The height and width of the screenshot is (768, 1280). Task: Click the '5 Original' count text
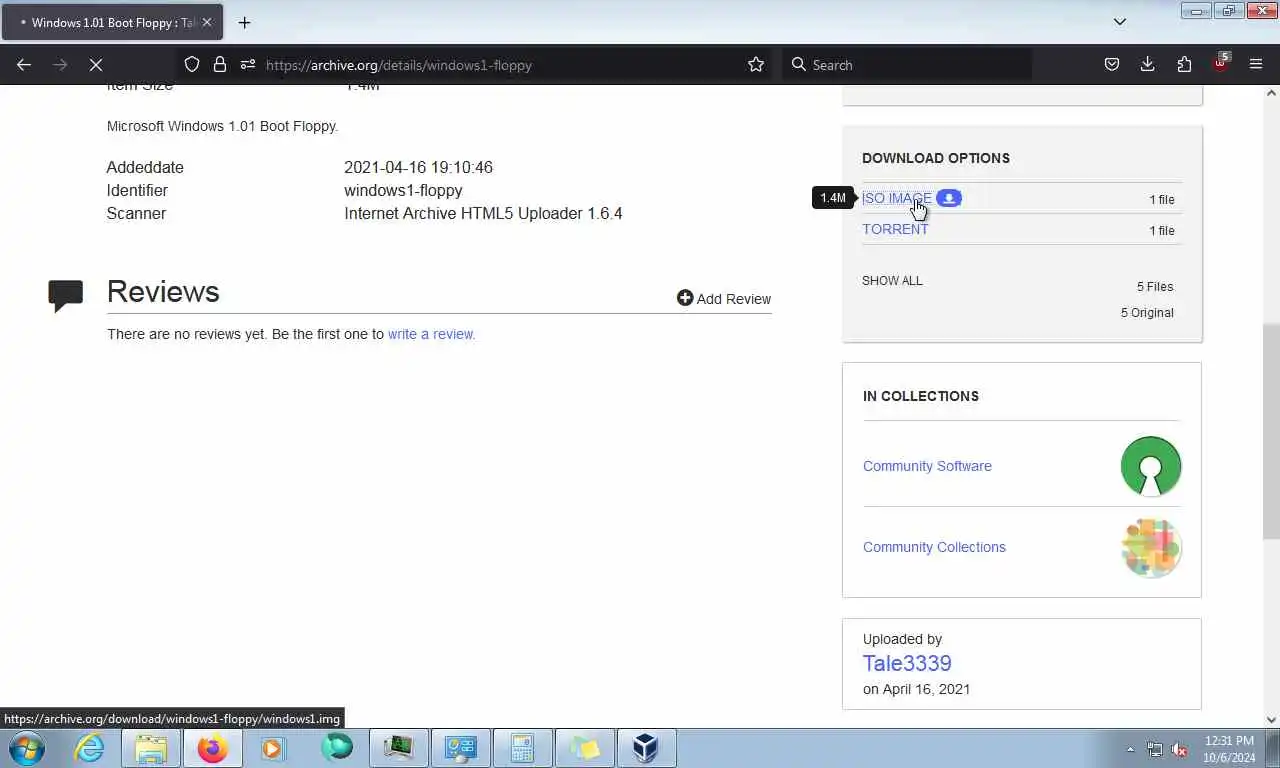1147,313
